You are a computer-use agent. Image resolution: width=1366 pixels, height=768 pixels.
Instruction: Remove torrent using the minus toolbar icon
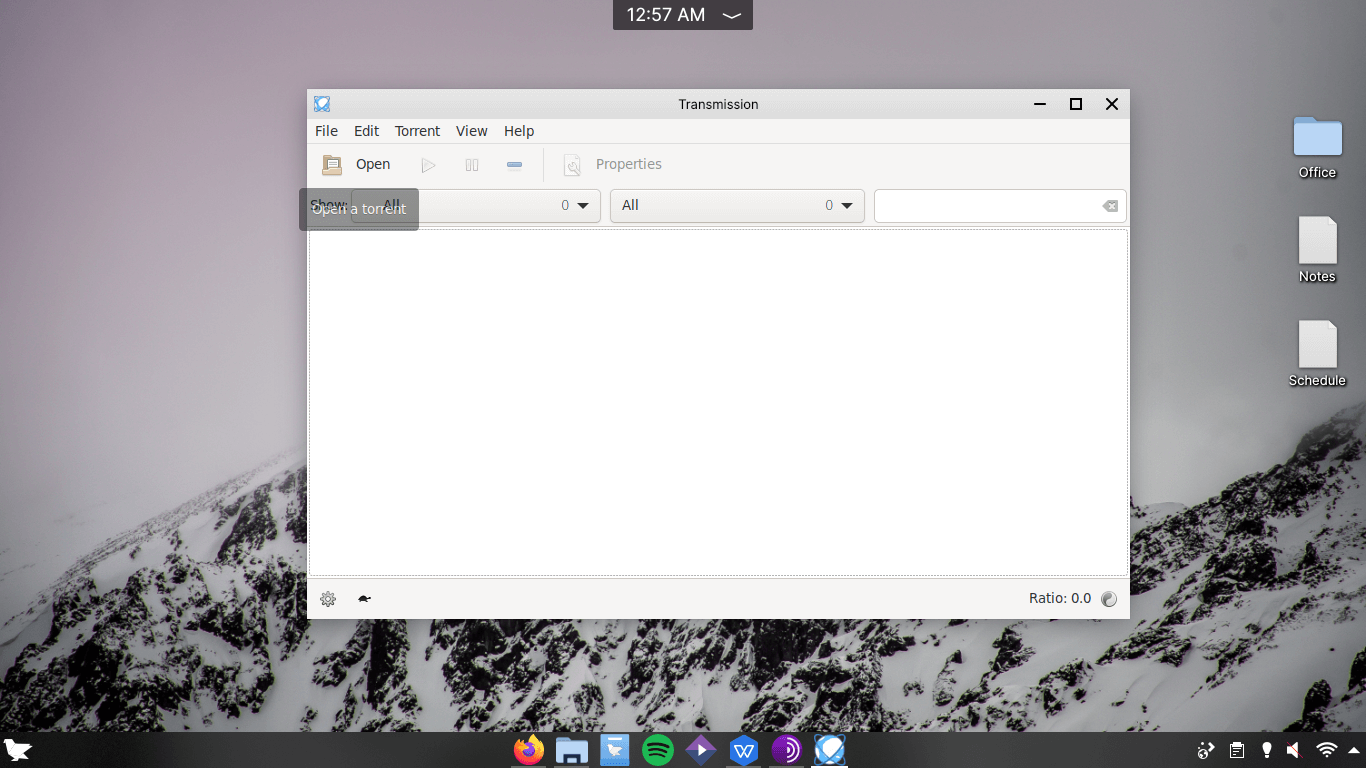514,165
